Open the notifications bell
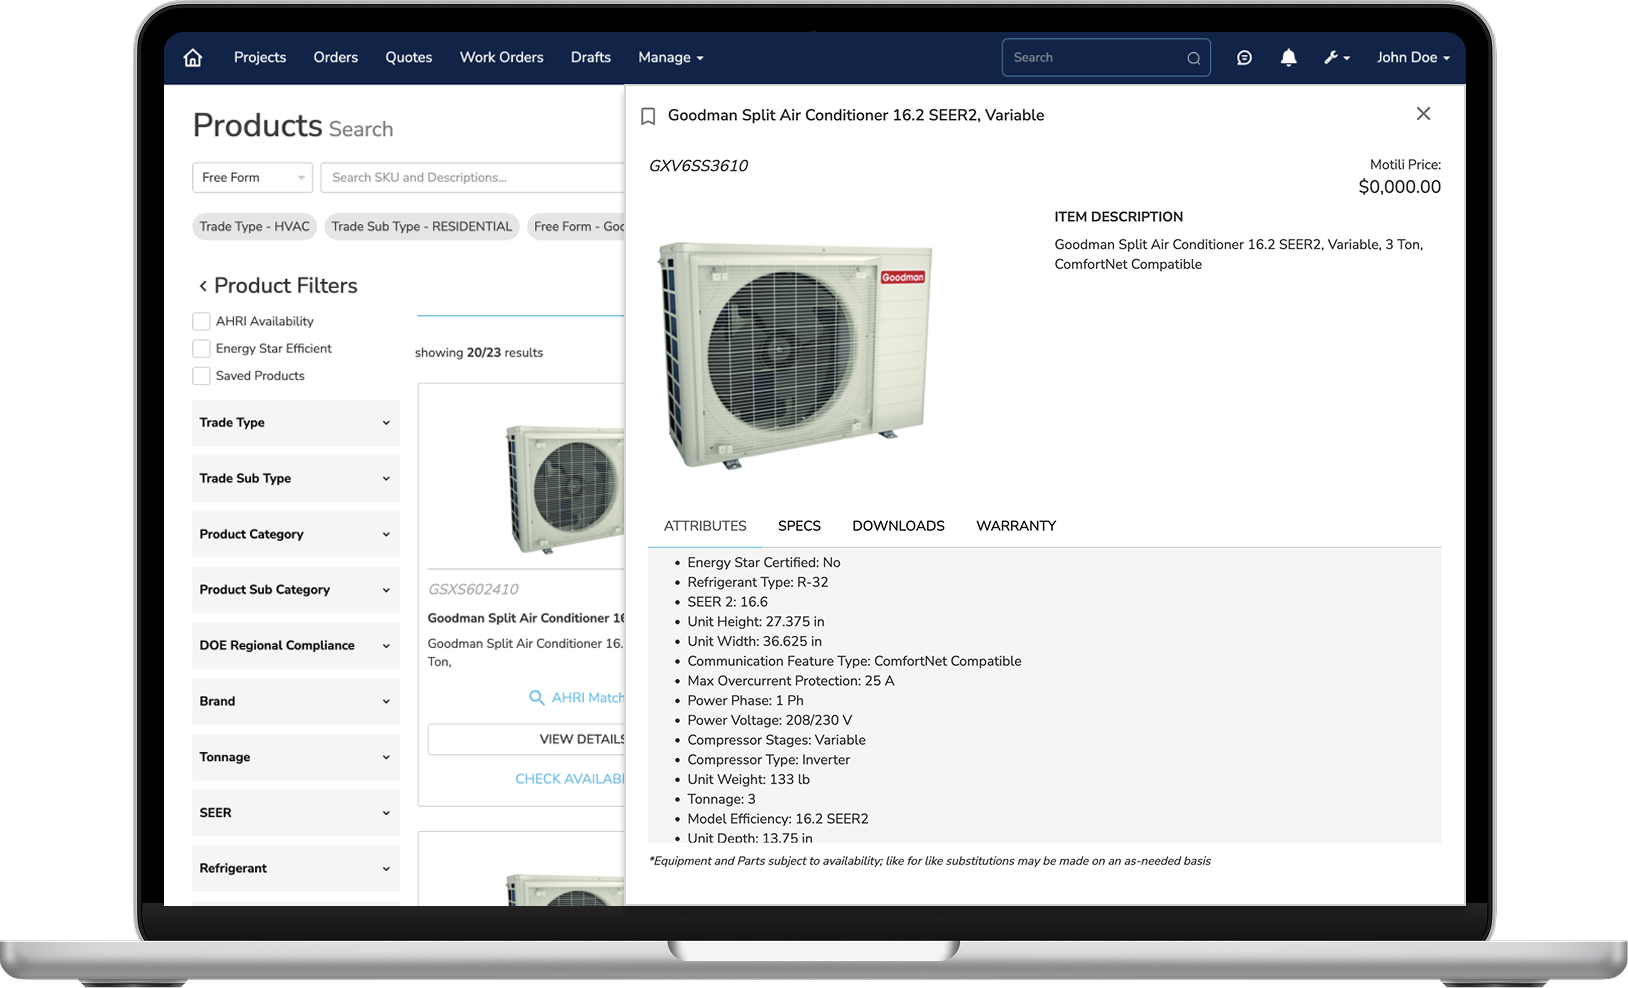 click(1289, 58)
